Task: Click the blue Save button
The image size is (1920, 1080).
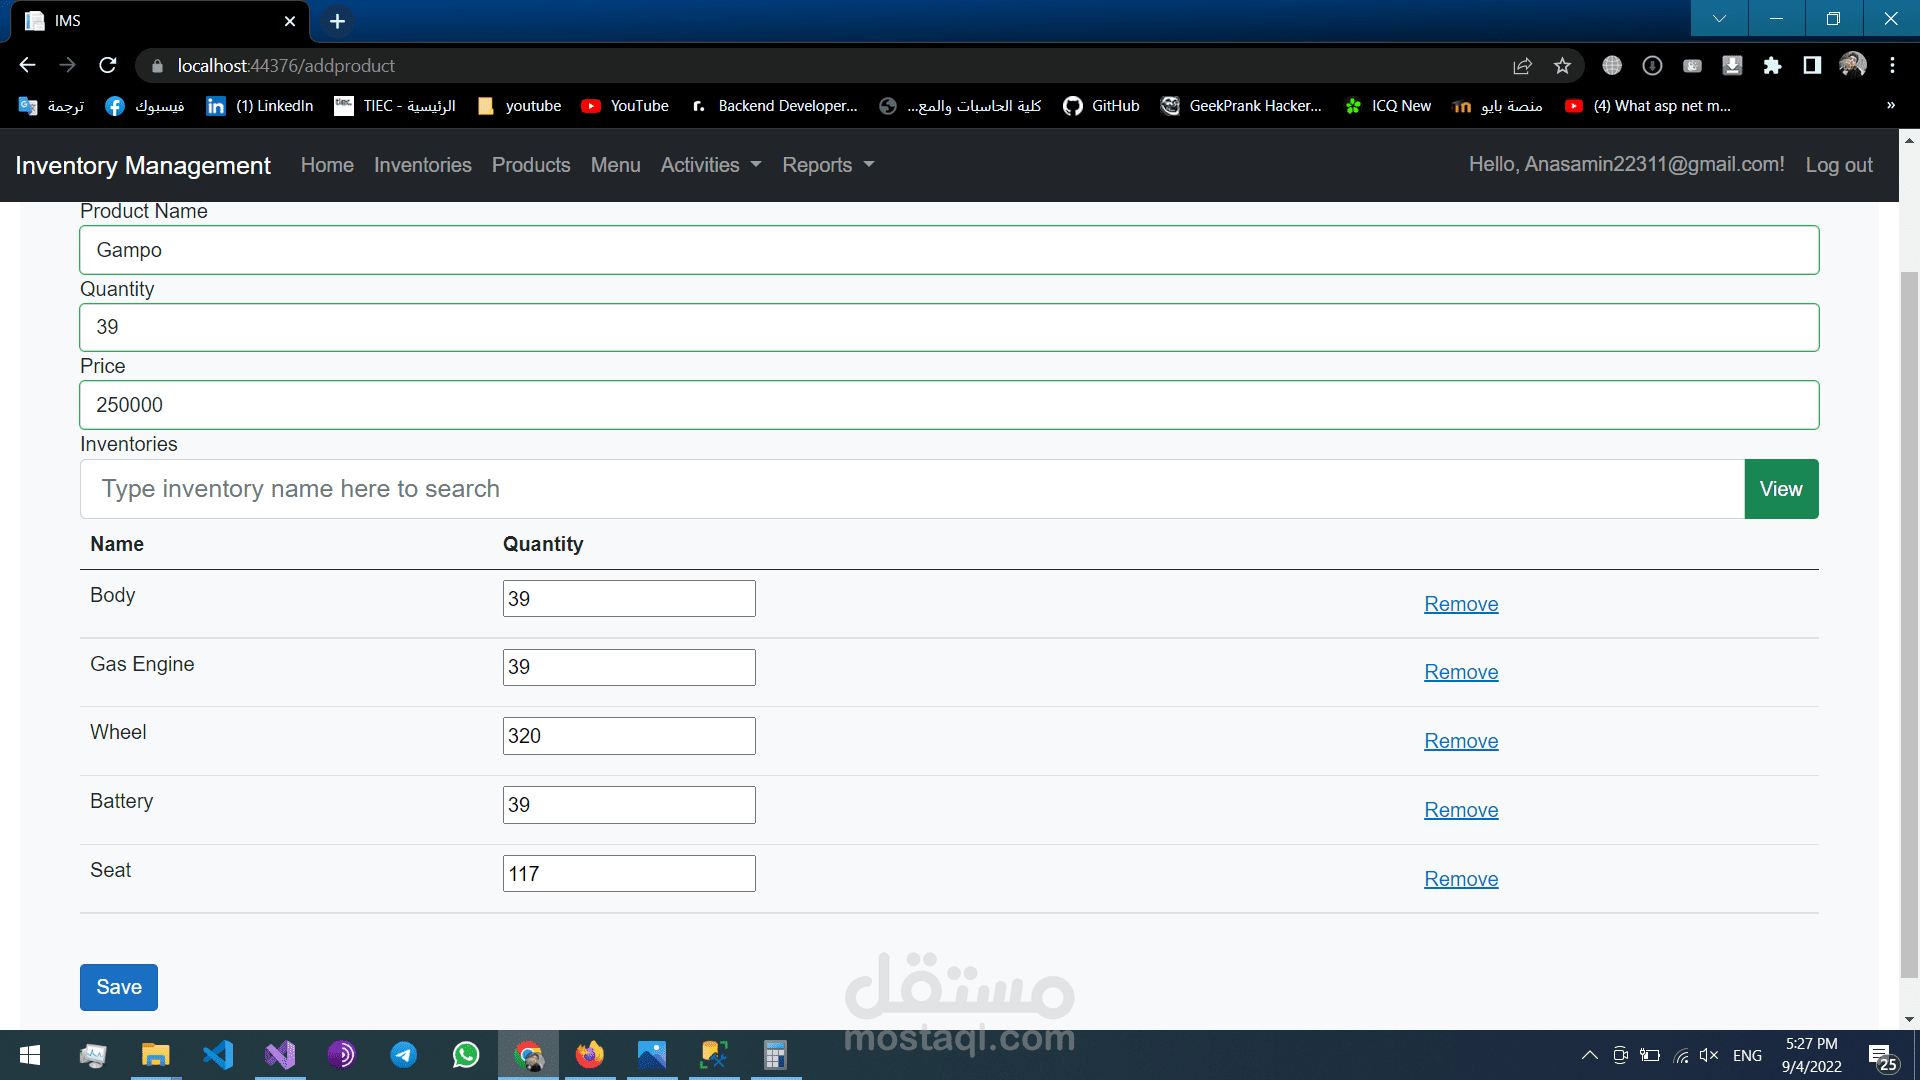Action: click(x=118, y=987)
